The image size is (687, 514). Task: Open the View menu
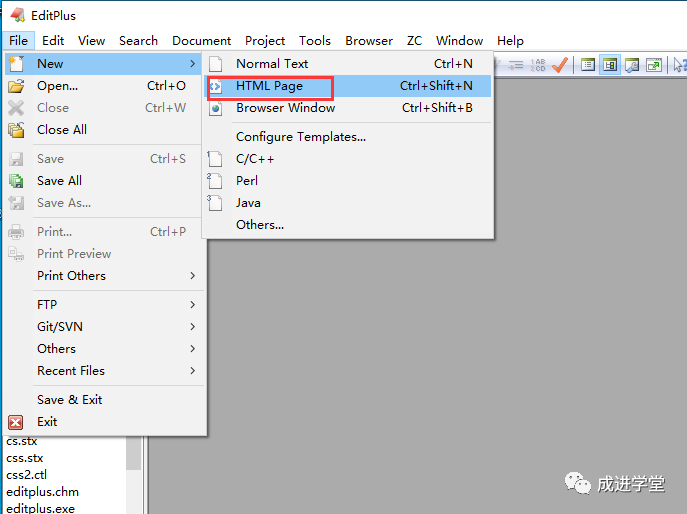92,41
